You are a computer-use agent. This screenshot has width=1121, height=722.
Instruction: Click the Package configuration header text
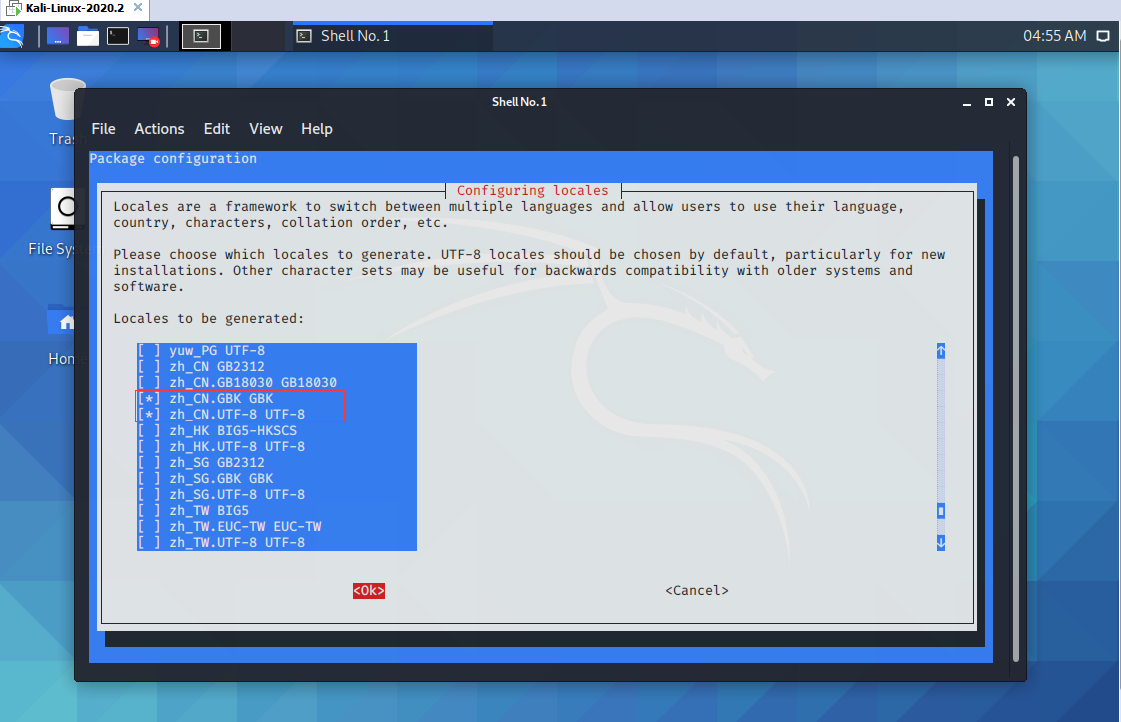173,159
